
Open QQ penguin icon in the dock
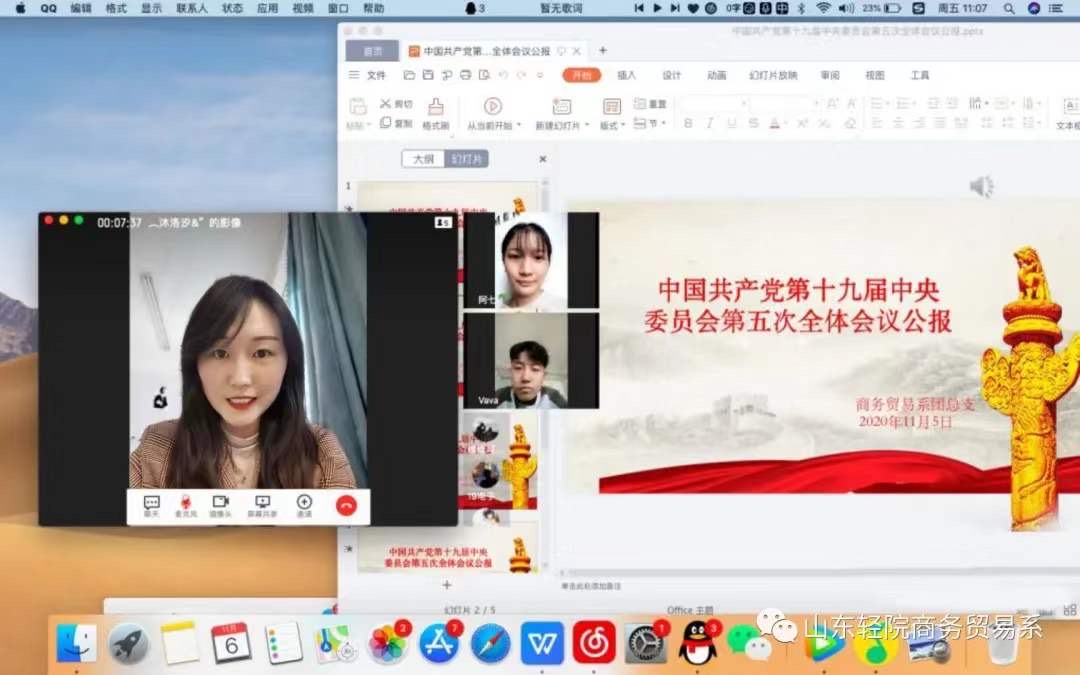click(697, 643)
